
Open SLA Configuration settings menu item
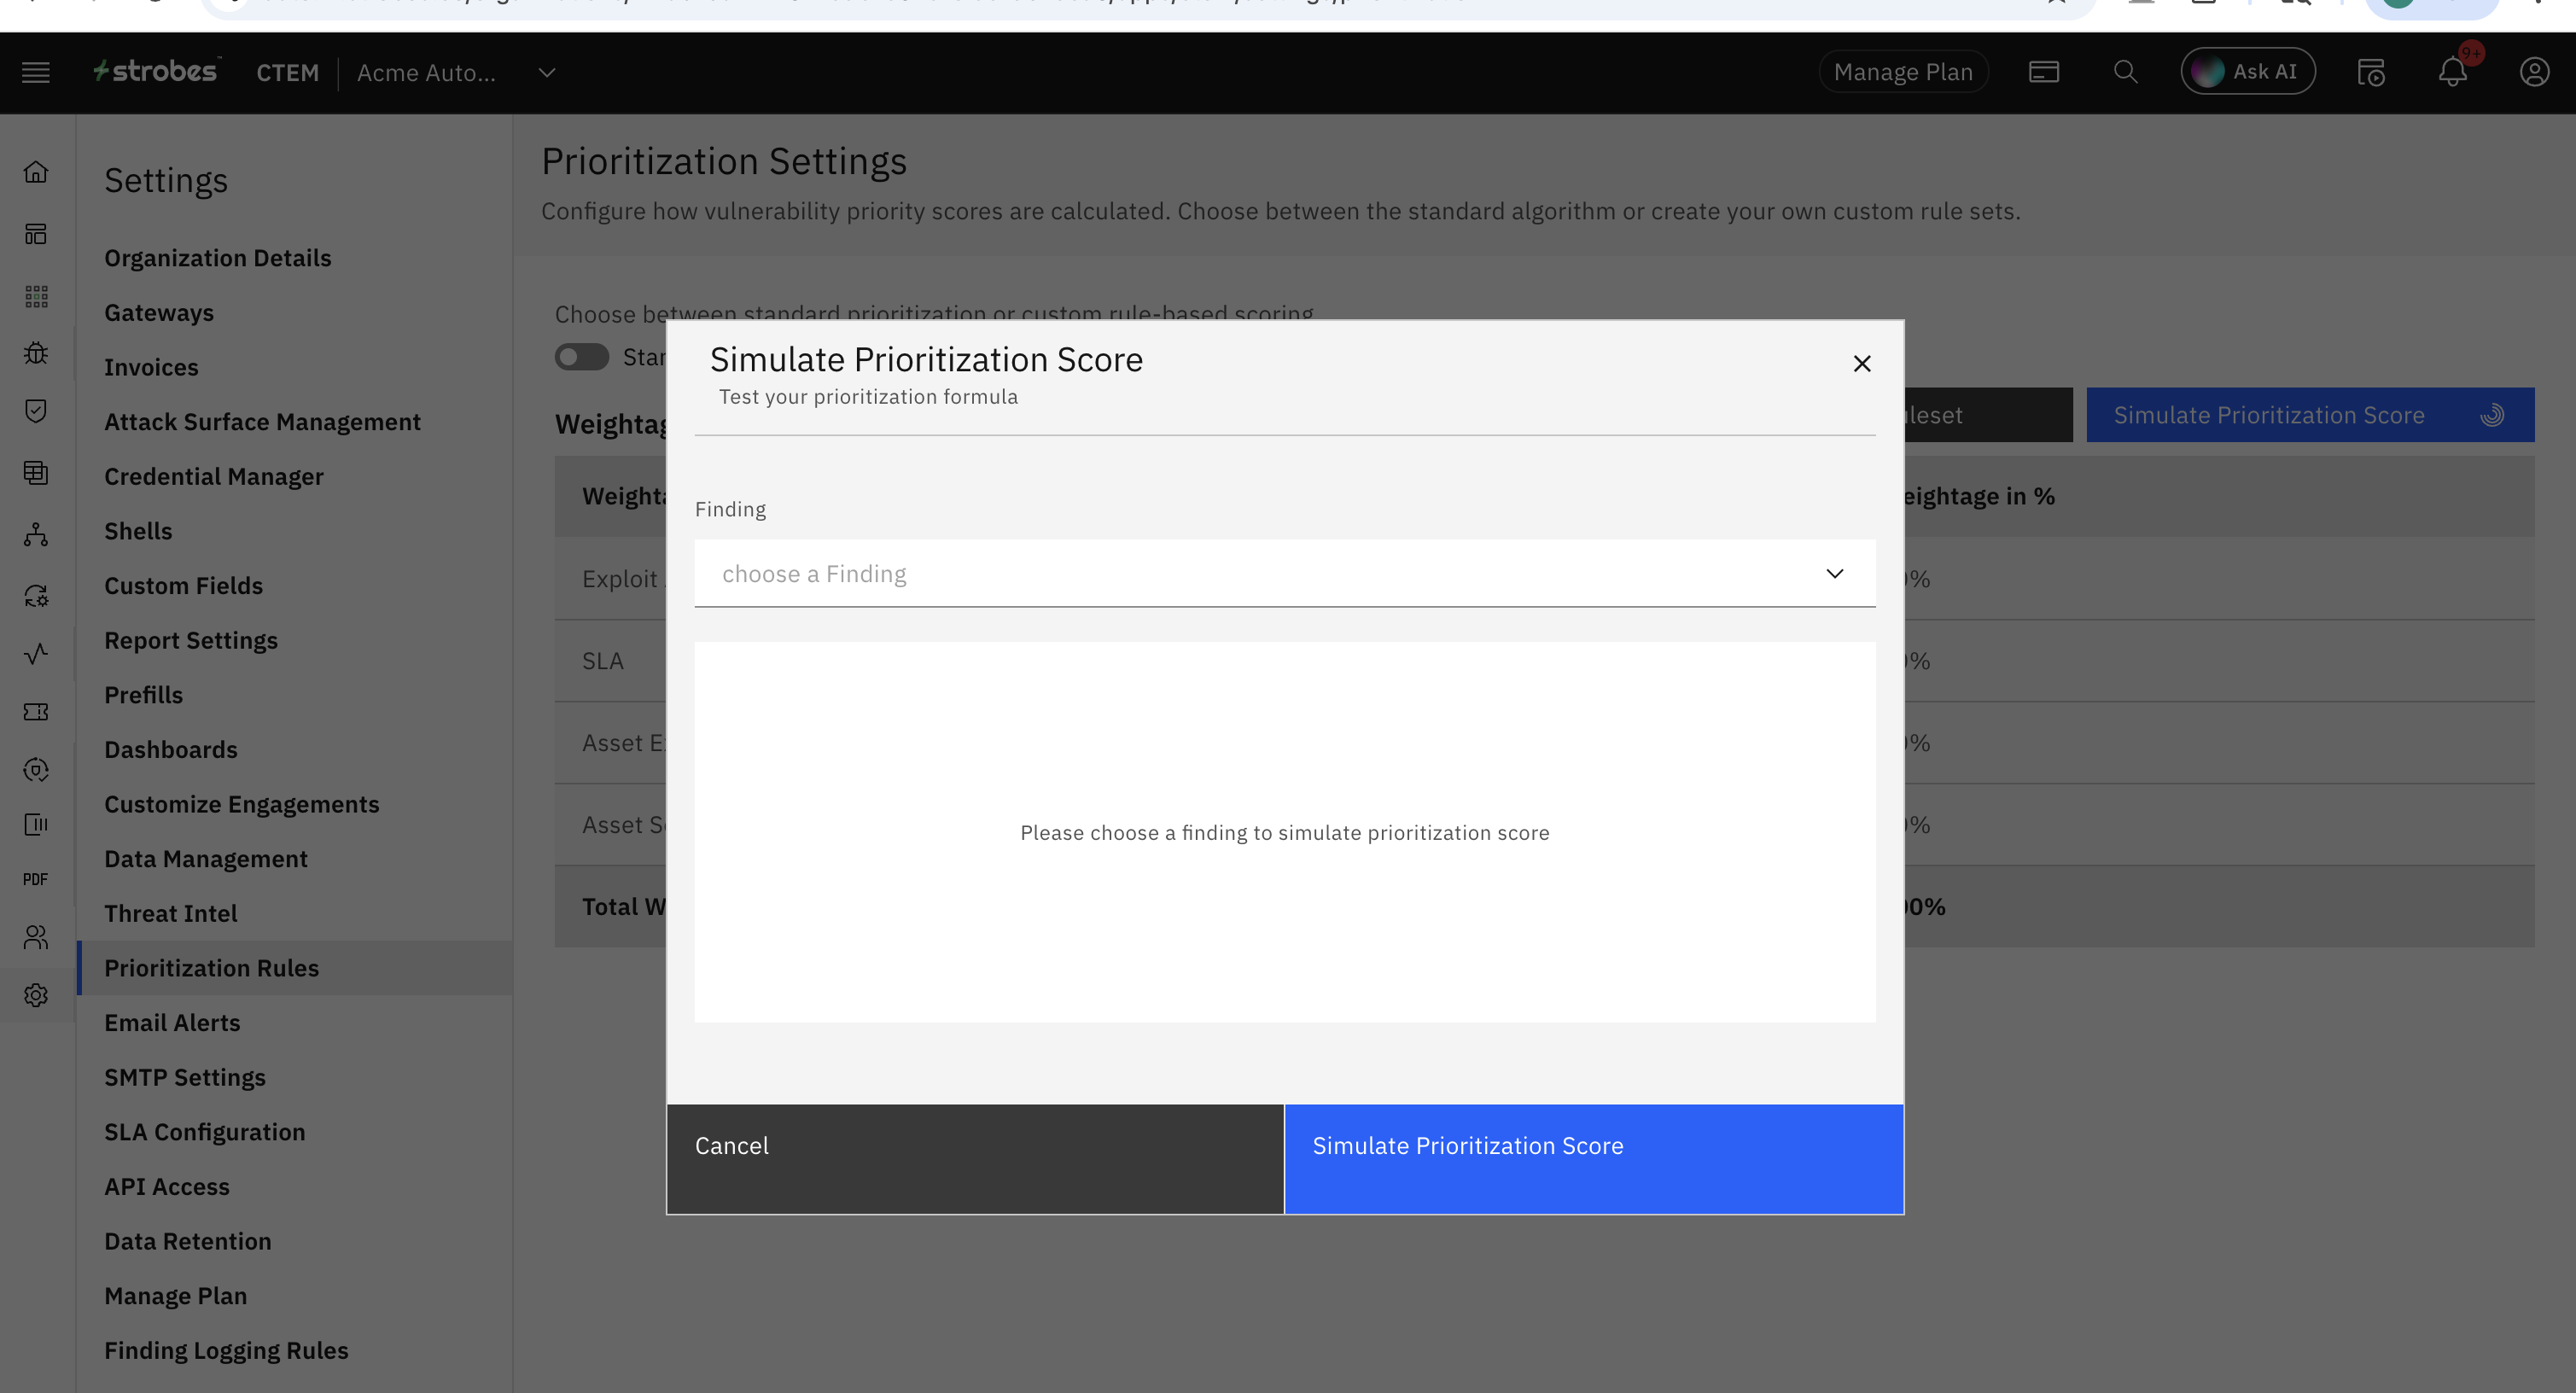coord(204,1132)
